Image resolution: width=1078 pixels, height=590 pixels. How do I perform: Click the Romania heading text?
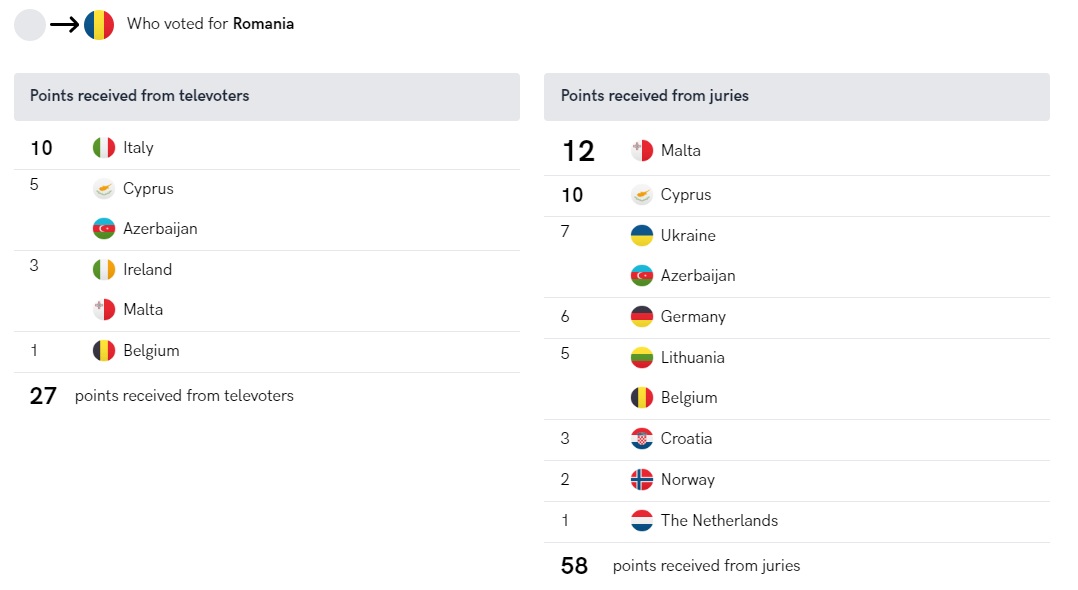coord(263,24)
